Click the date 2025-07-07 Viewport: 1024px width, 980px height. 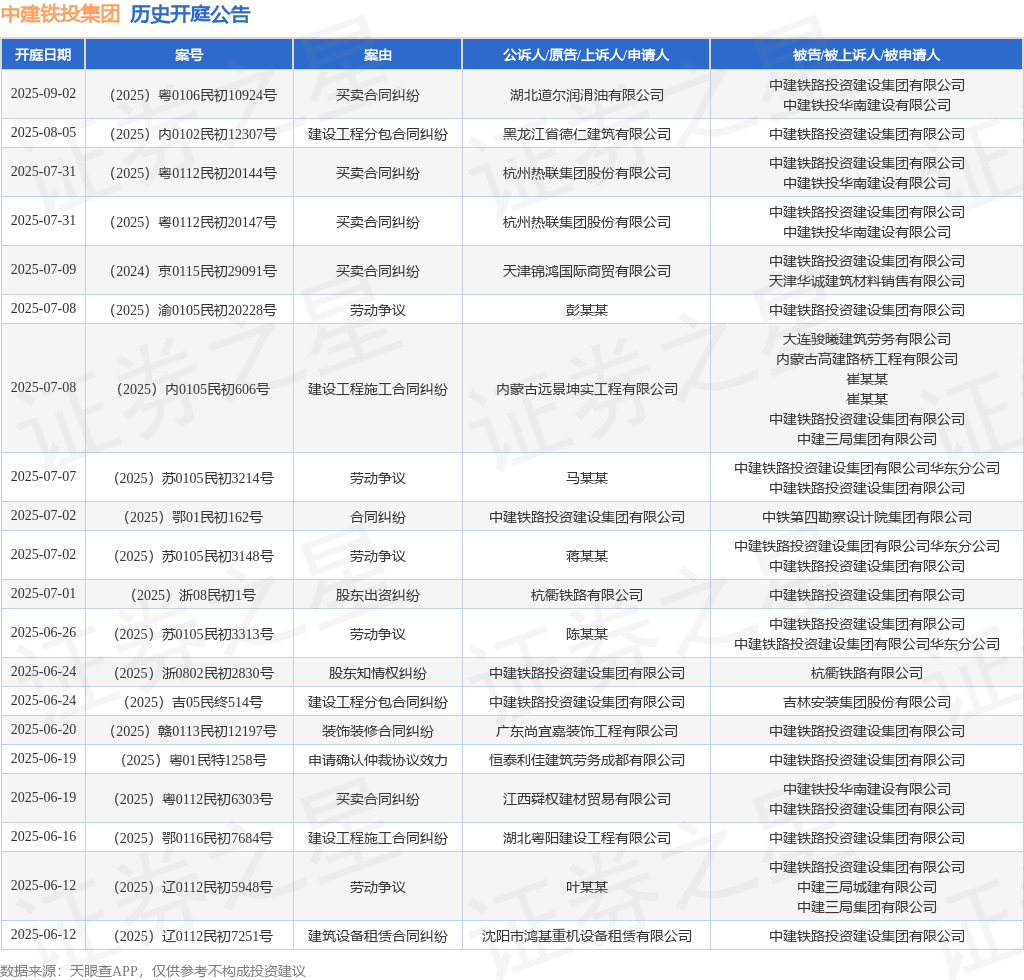pyautogui.click(x=43, y=476)
